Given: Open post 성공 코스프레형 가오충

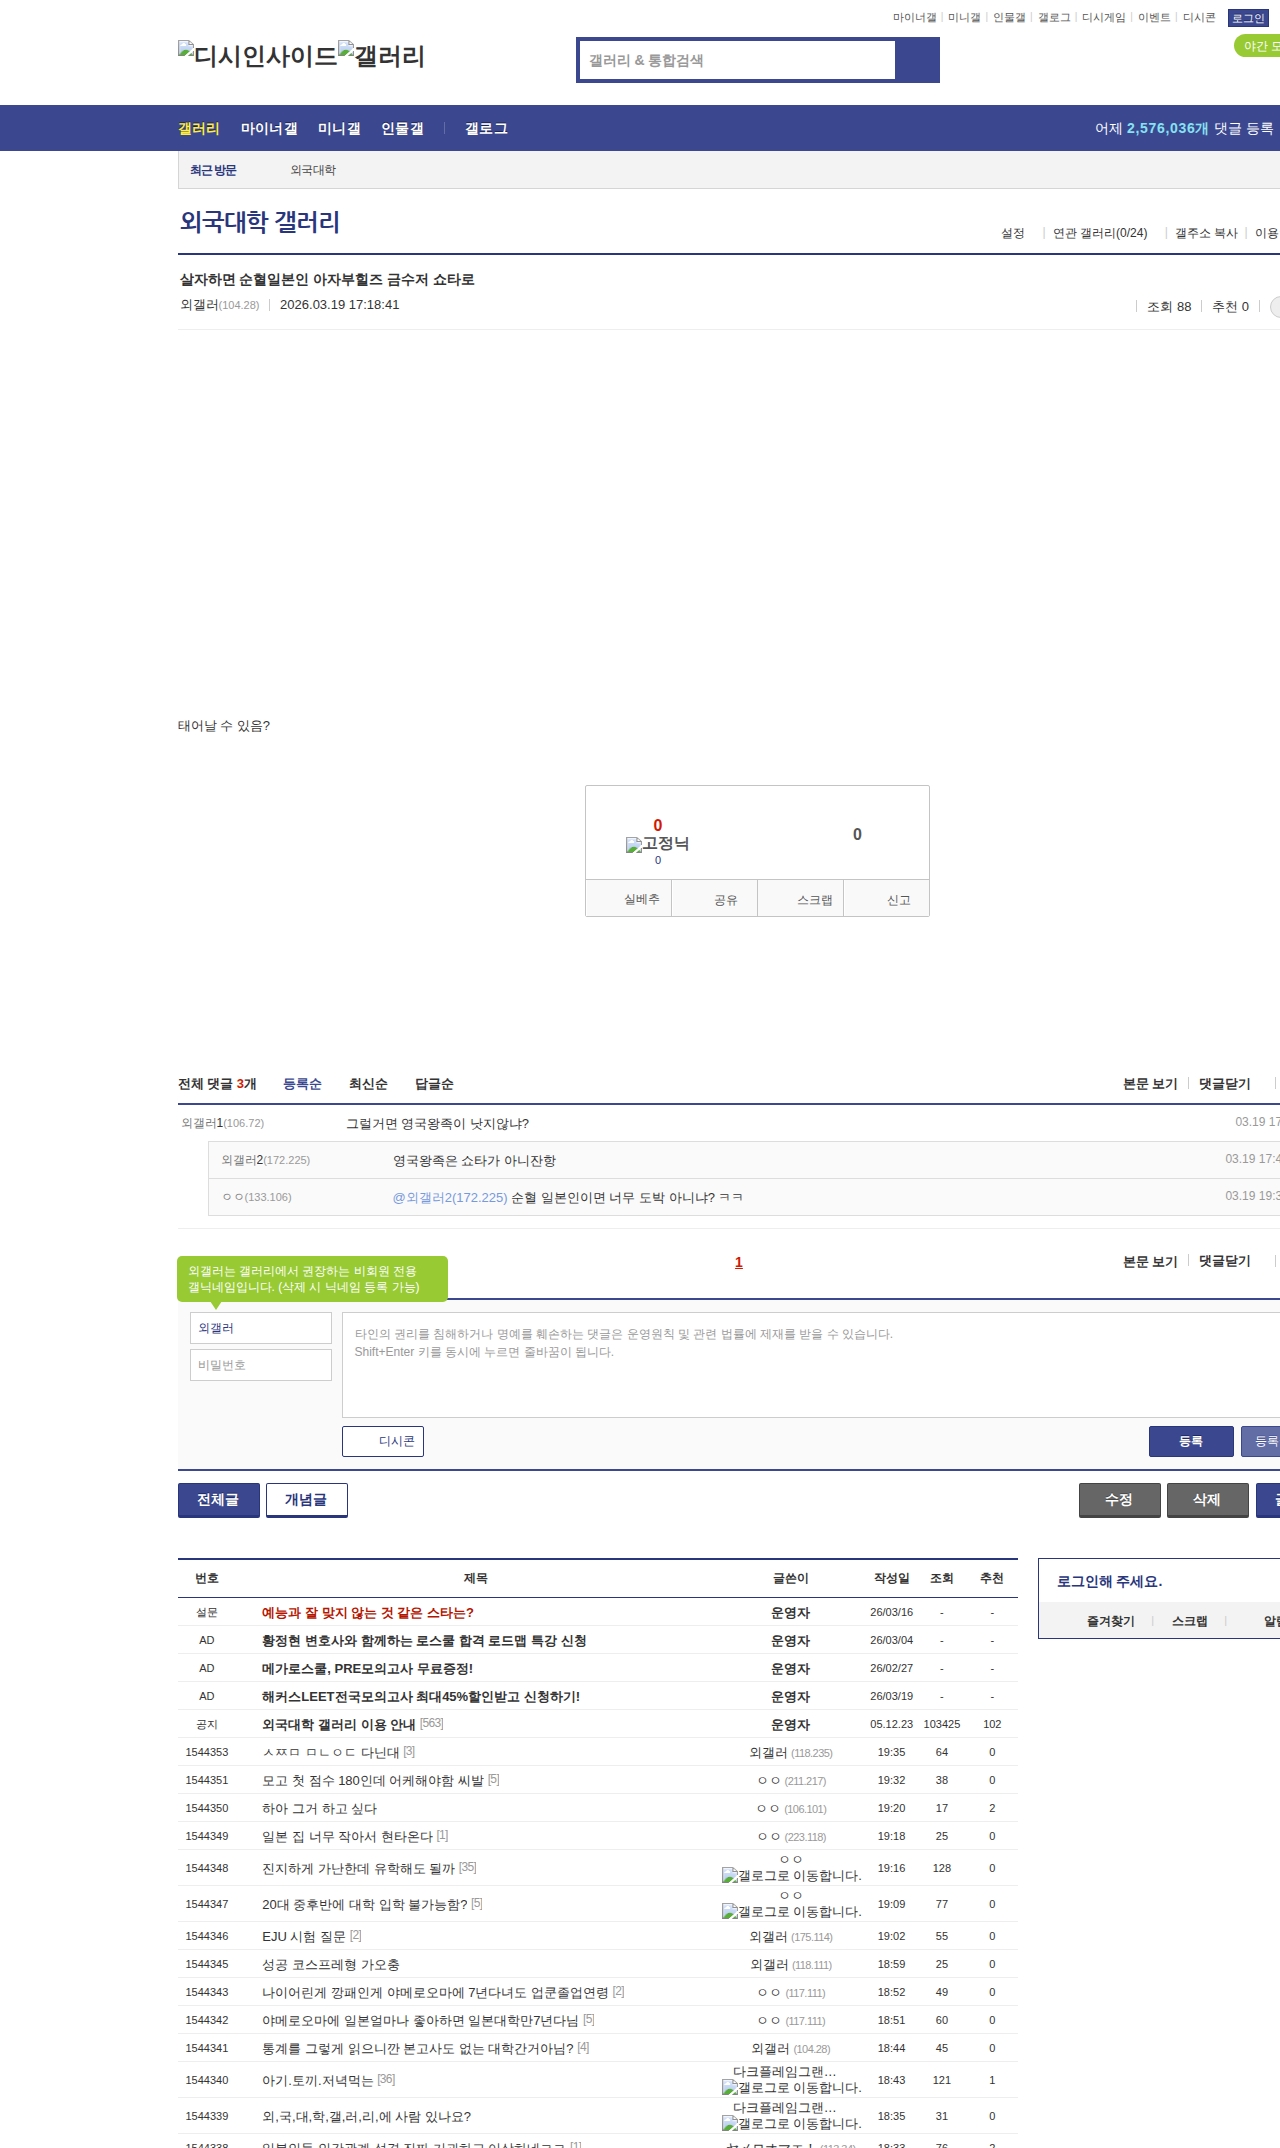Looking at the screenshot, I should [x=331, y=1965].
